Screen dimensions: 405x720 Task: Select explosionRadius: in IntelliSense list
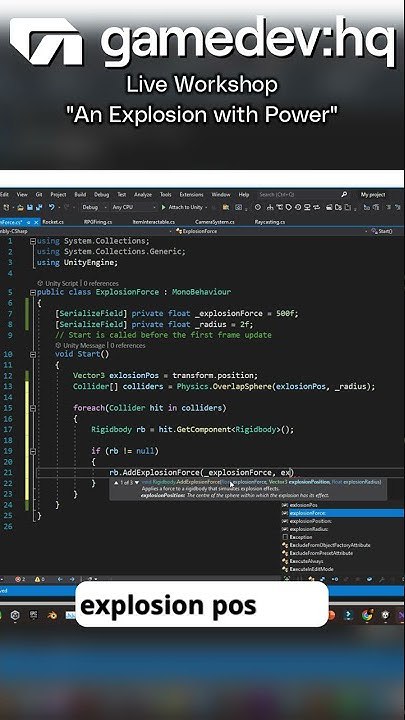pos(343,529)
